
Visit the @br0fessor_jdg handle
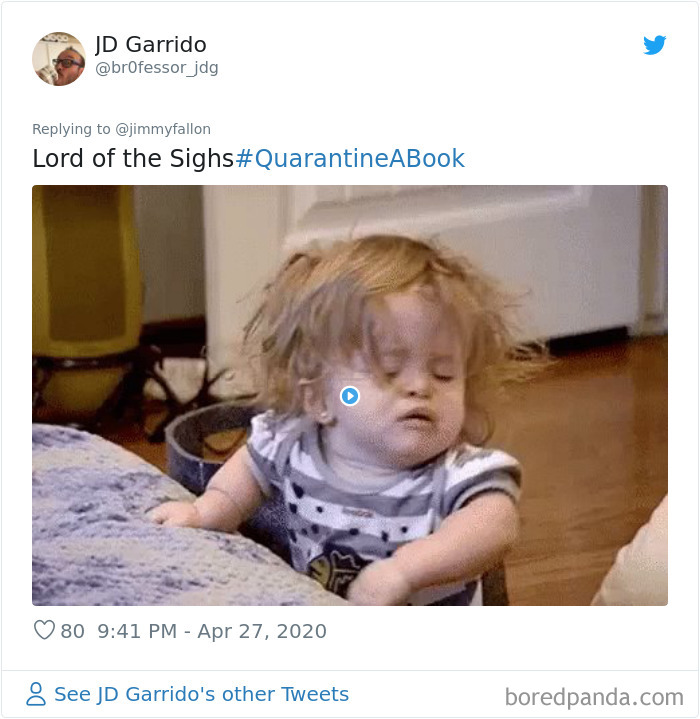(157, 68)
